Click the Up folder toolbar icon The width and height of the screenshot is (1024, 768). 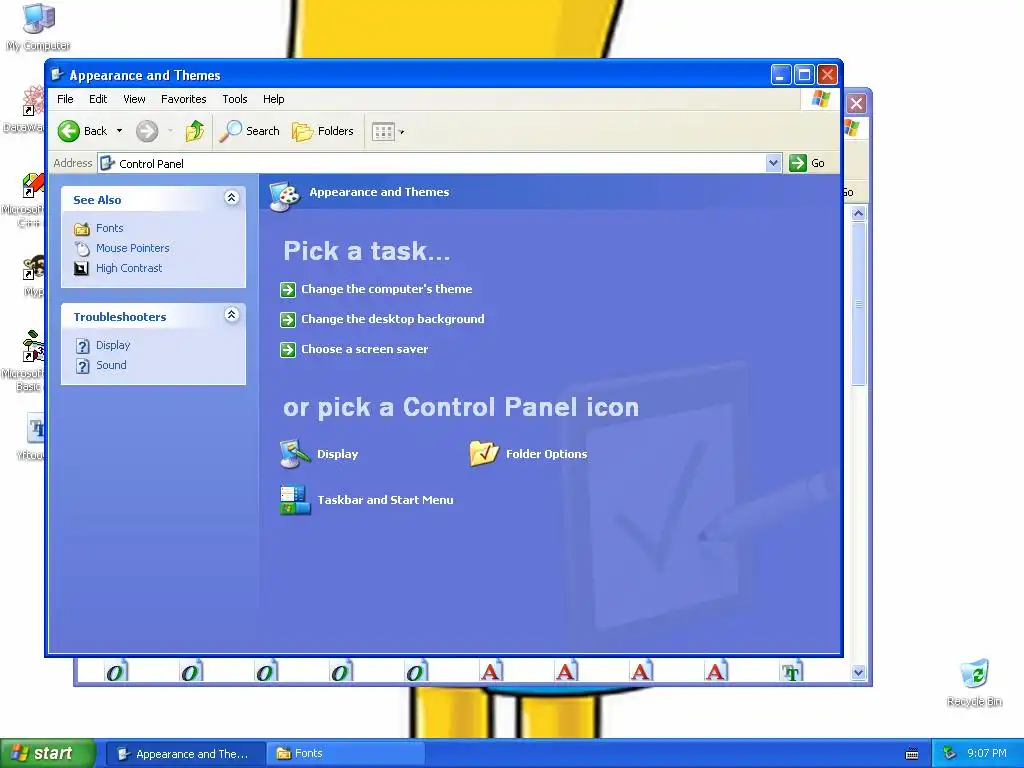(195, 131)
